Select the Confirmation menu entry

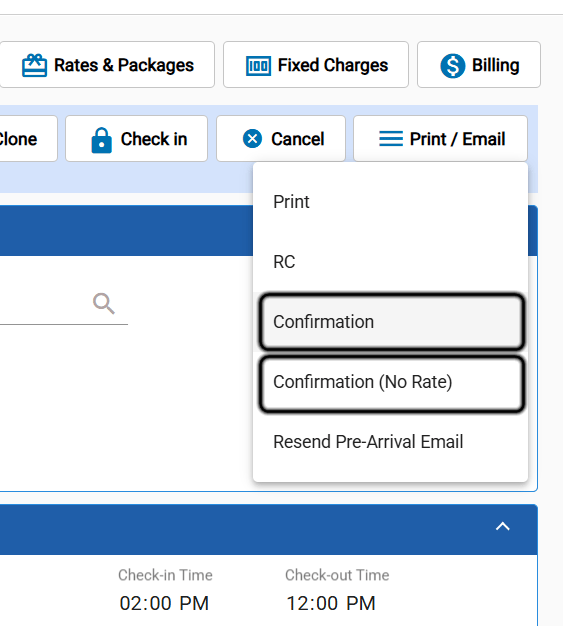391,322
